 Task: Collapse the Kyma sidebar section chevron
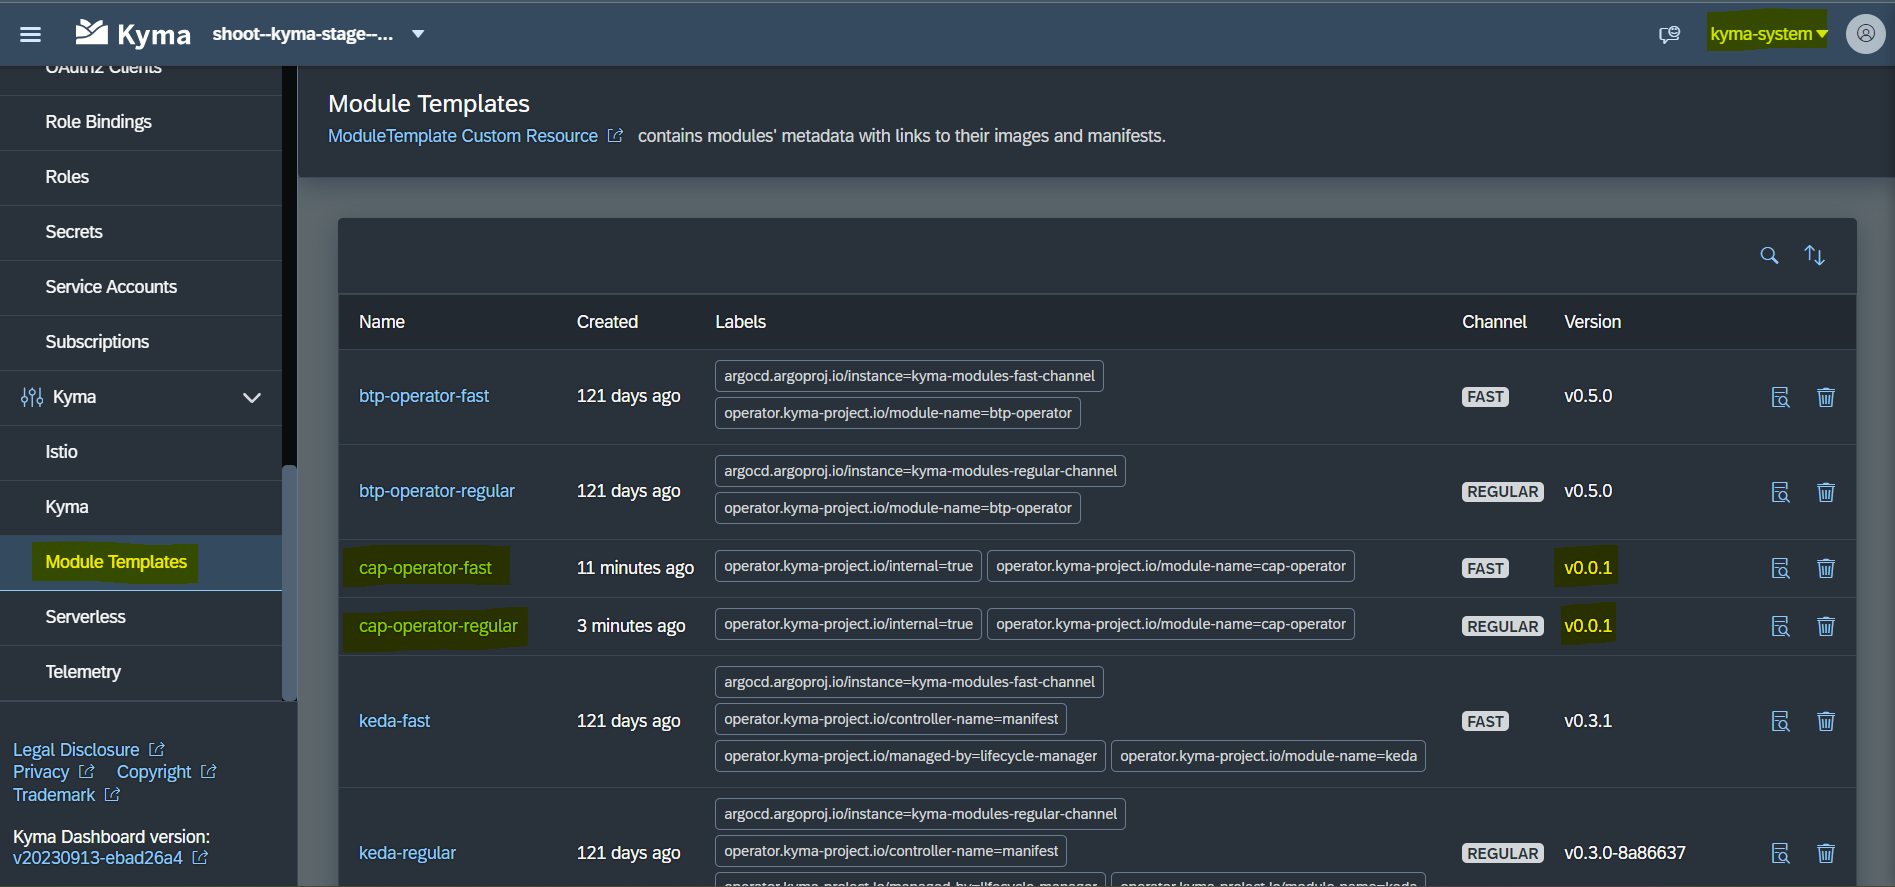[252, 398]
